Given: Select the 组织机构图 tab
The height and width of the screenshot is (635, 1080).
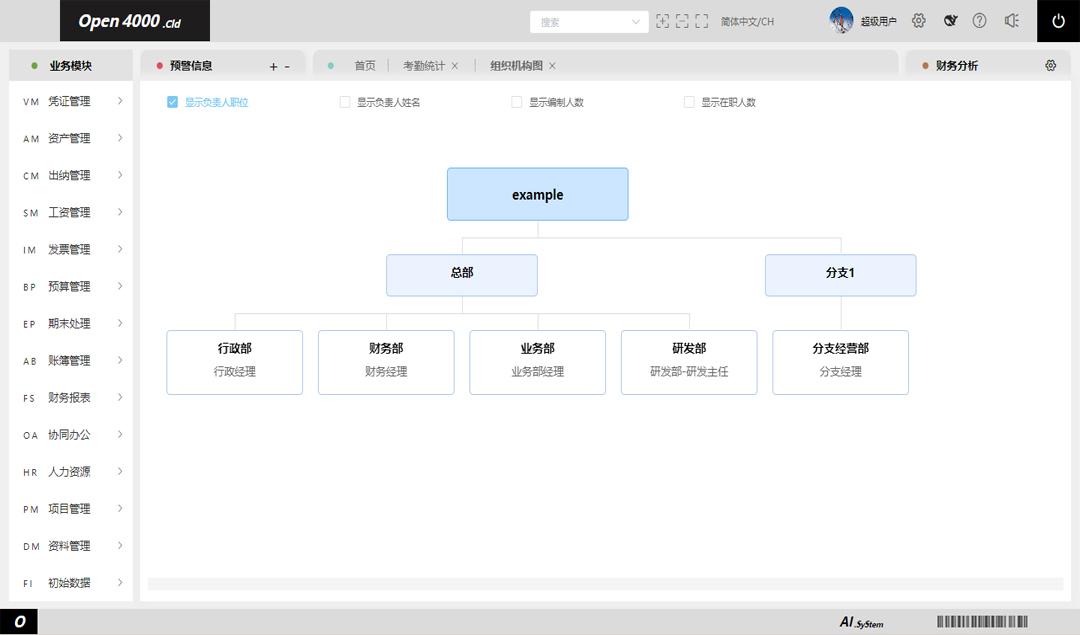Looking at the screenshot, I should pos(516,65).
